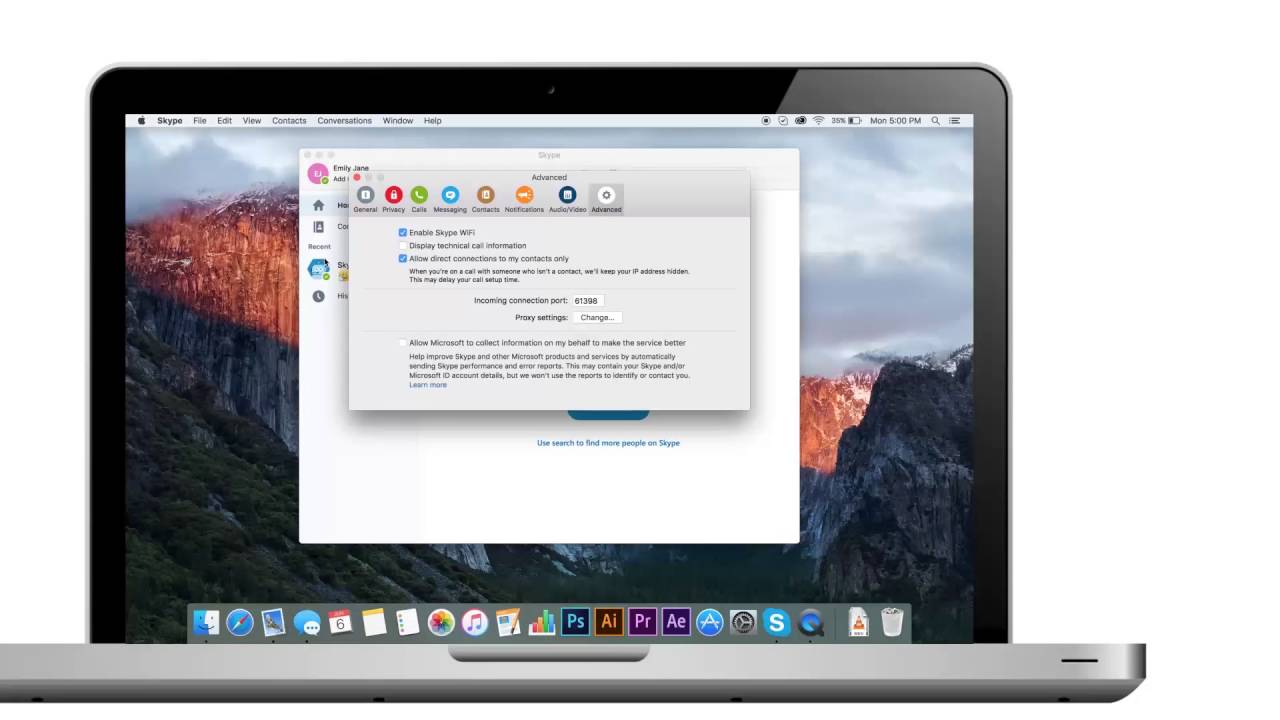Open Trash from the Dock
Image resolution: width=1280 pixels, height=720 pixels.
click(892, 622)
